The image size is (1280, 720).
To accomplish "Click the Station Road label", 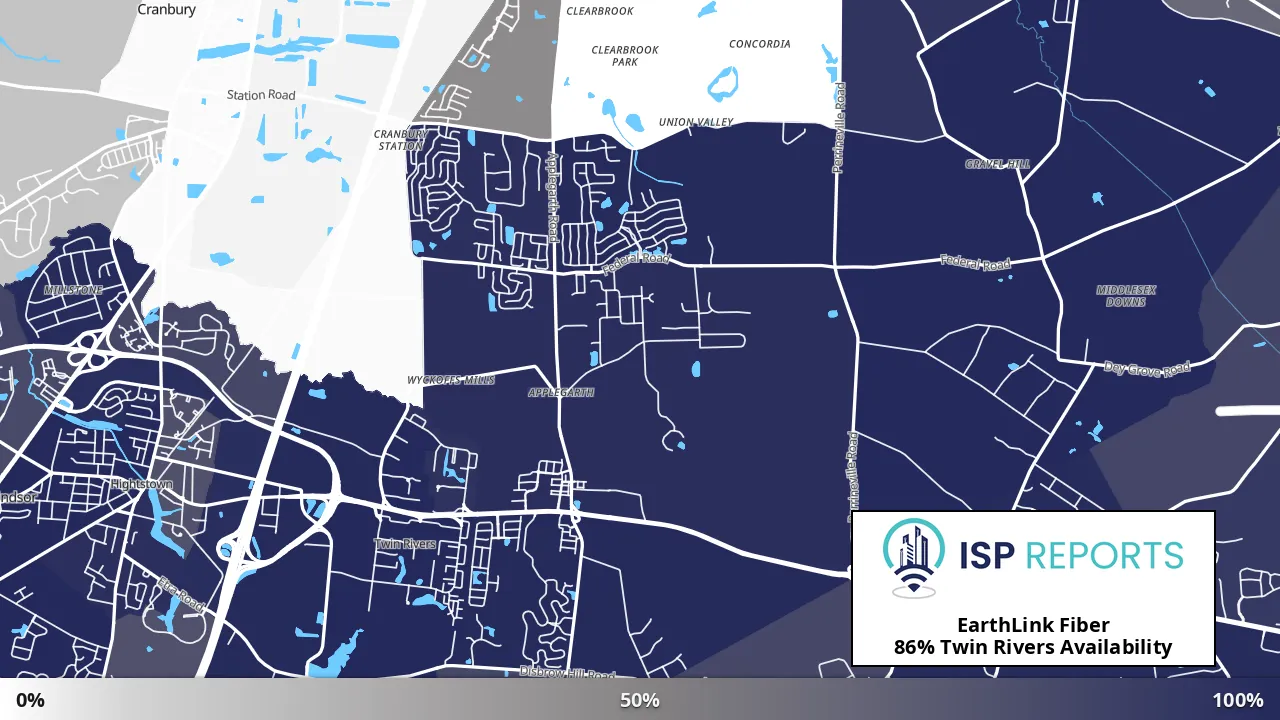I will [261, 95].
